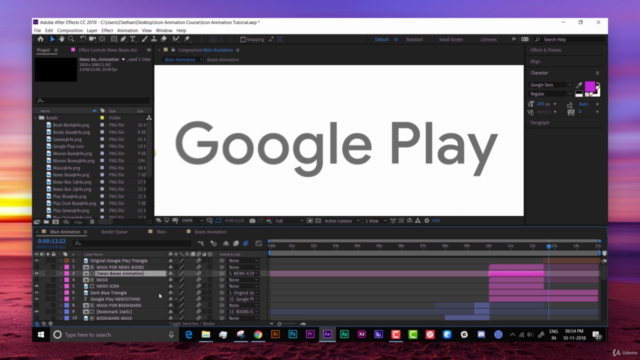Select the Libraries workspace

[x=488, y=40]
